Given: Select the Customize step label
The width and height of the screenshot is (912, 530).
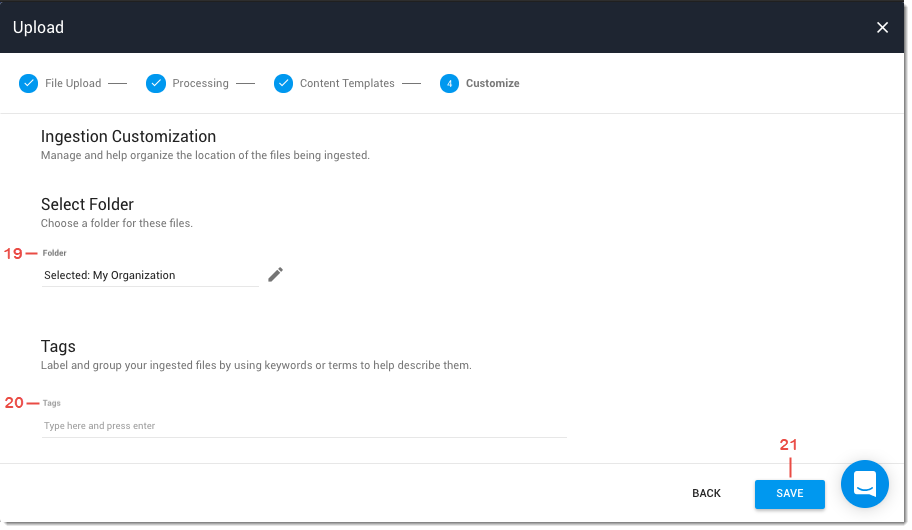Looking at the screenshot, I should tap(492, 84).
